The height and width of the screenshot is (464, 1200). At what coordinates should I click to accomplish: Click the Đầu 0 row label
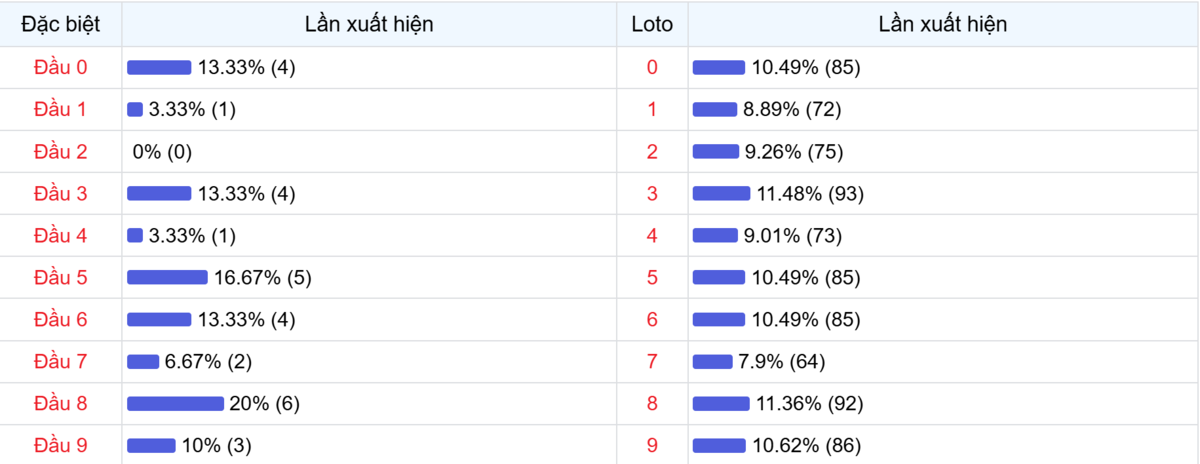(x=61, y=68)
